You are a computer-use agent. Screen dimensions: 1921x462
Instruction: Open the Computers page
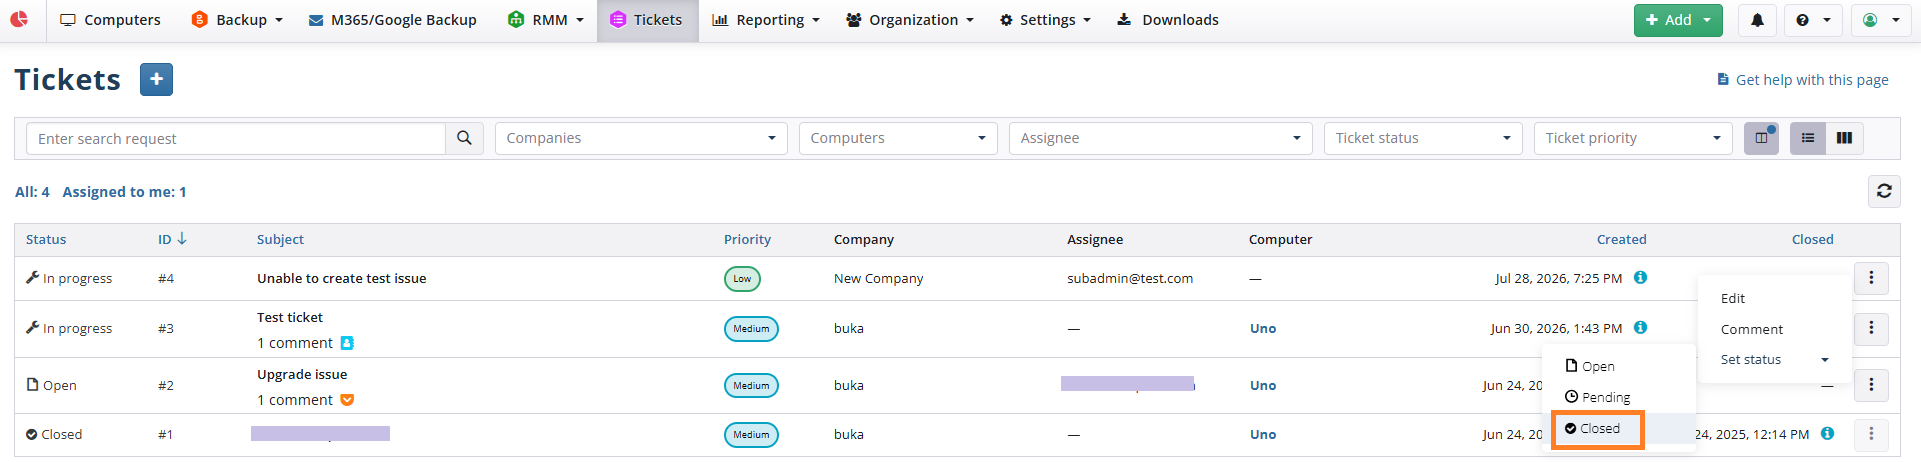tap(110, 20)
